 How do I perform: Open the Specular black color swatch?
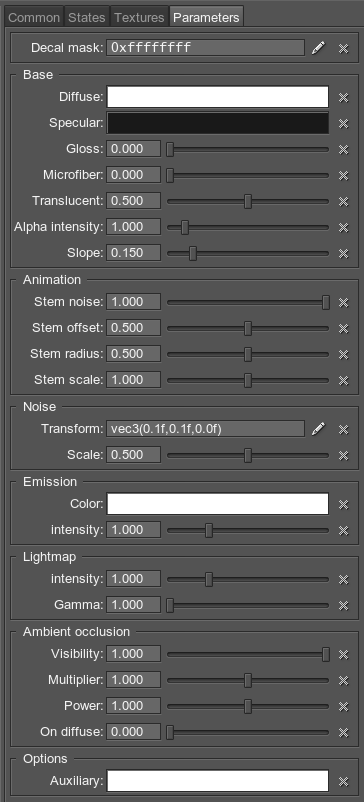click(x=218, y=123)
